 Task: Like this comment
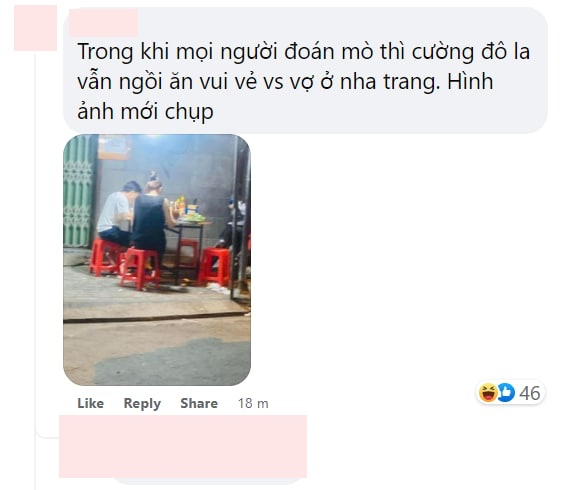tap(90, 403)
